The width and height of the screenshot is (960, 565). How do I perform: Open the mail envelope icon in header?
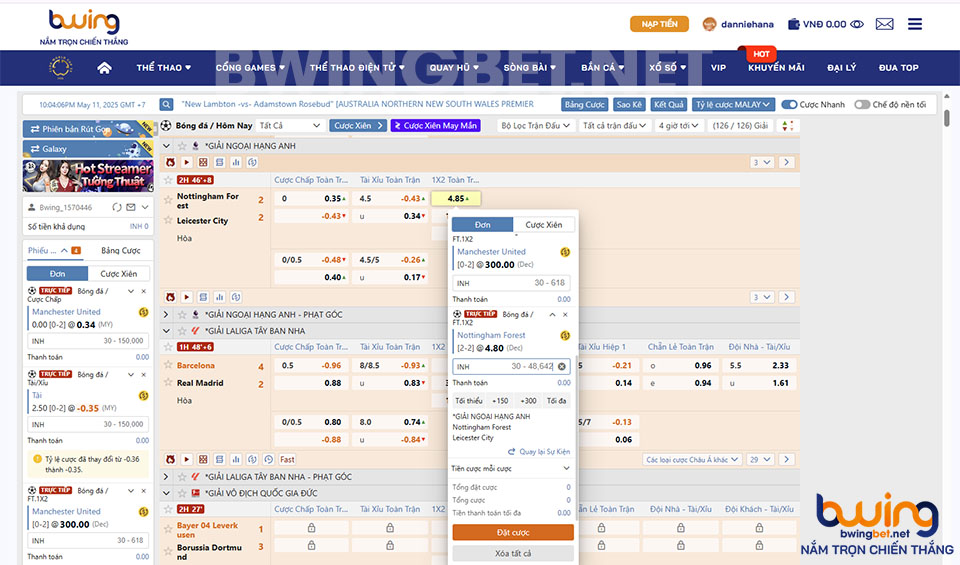pyautogui.click(x=884, y=24)
